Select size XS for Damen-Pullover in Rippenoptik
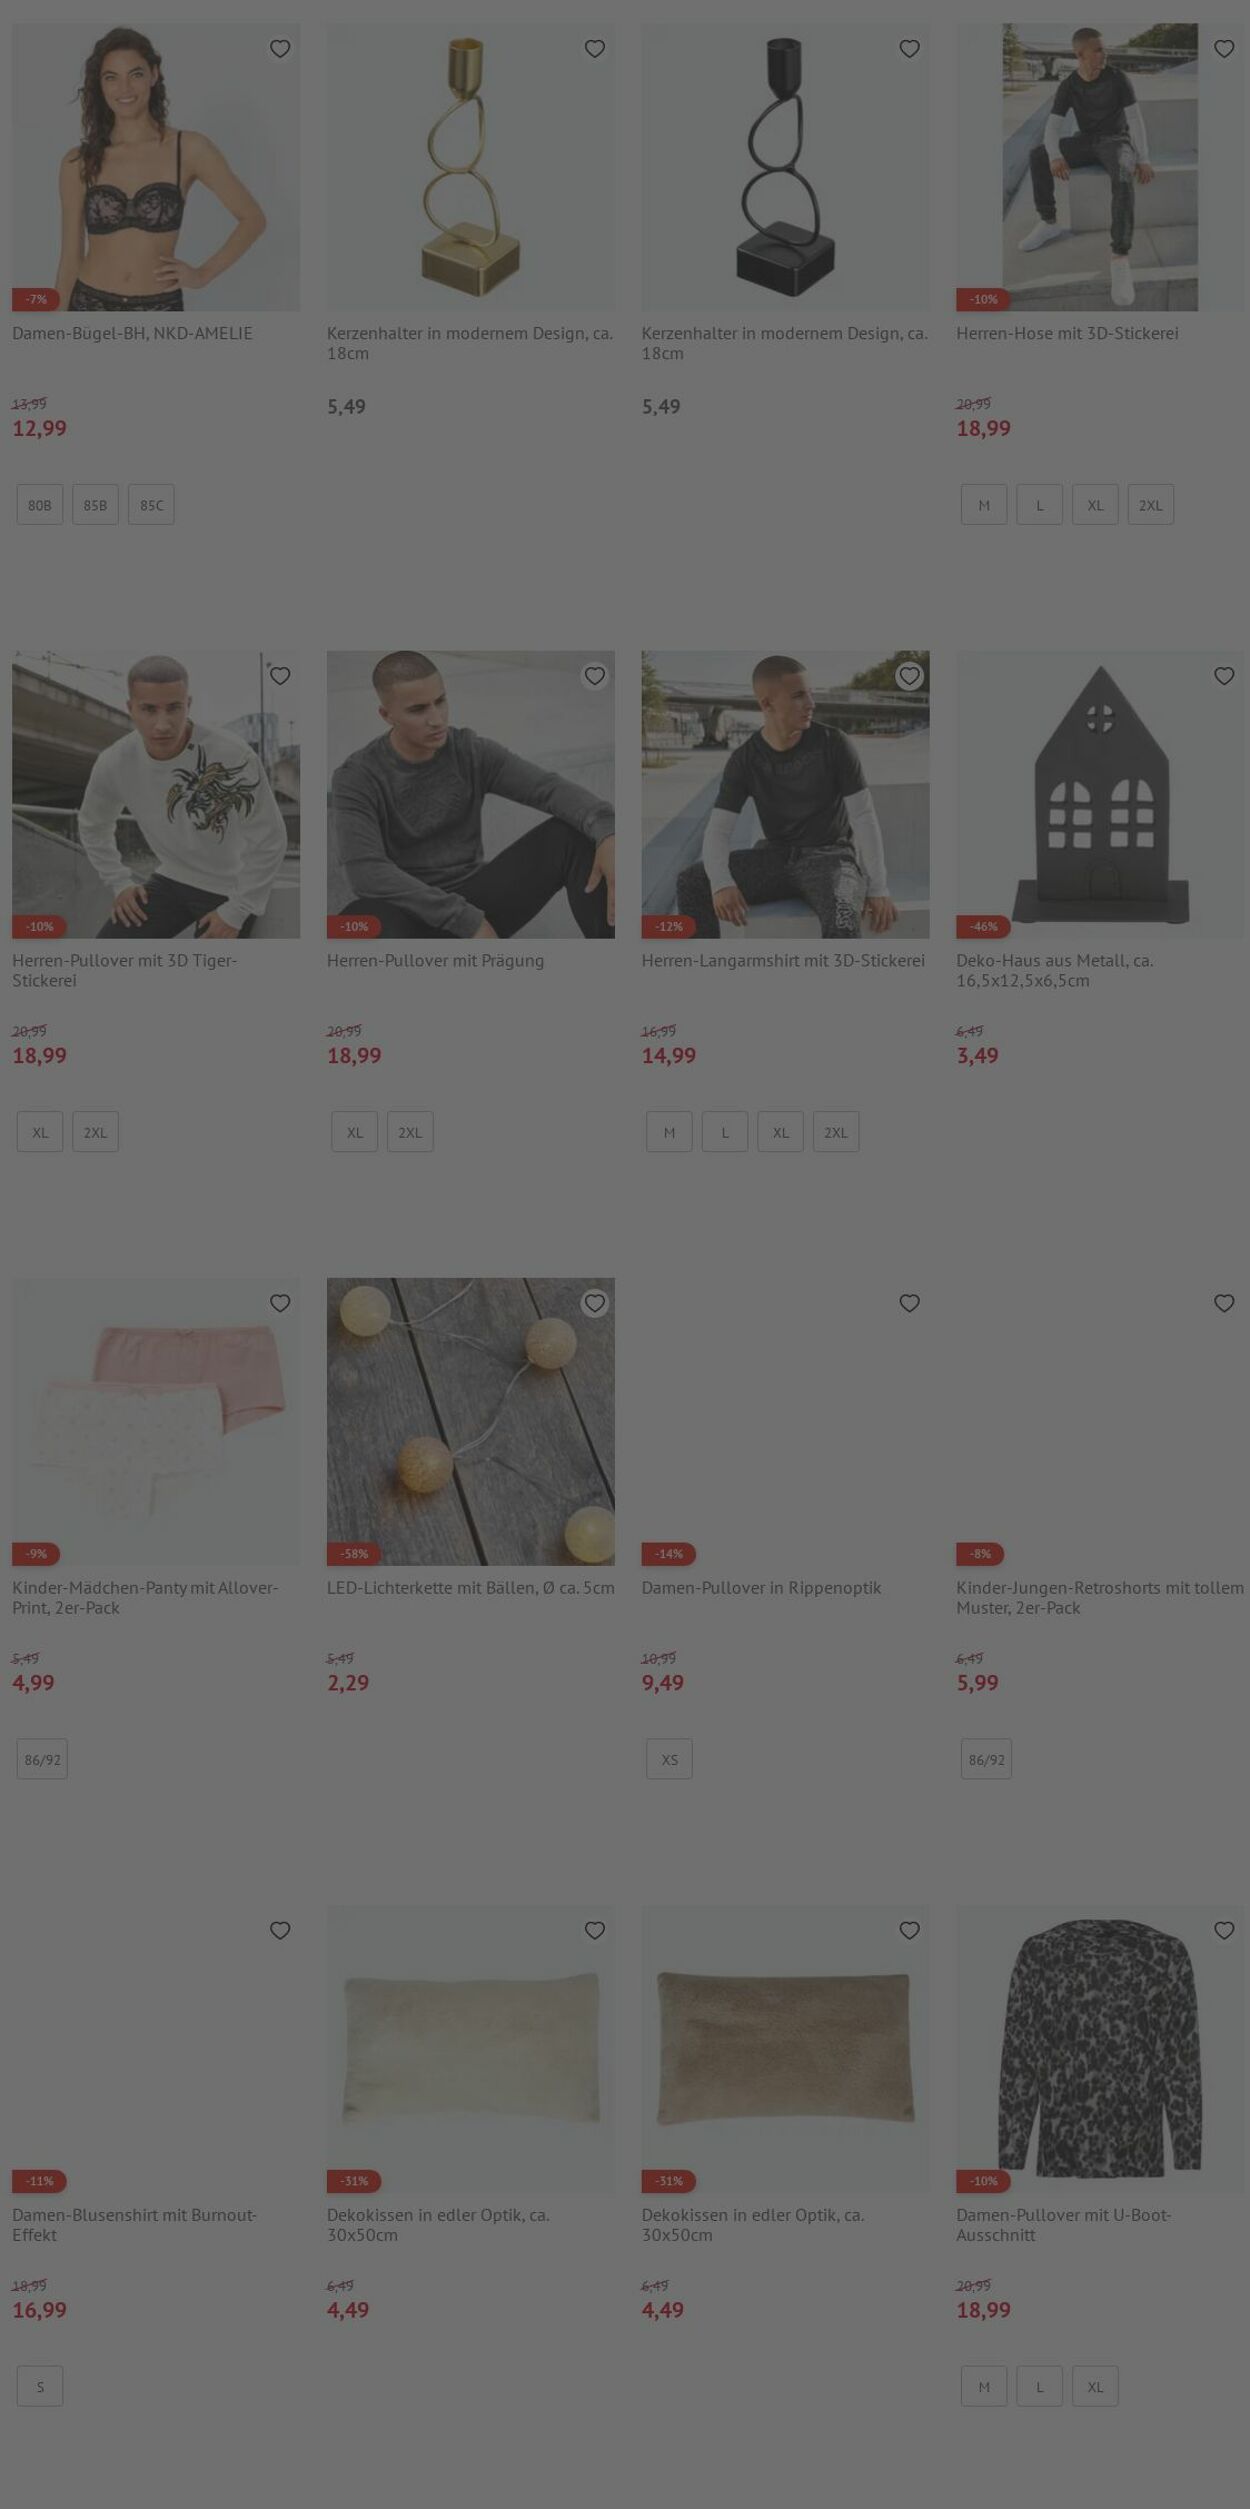Viewport: 1250px width, 2509px height. (669, 1759)
